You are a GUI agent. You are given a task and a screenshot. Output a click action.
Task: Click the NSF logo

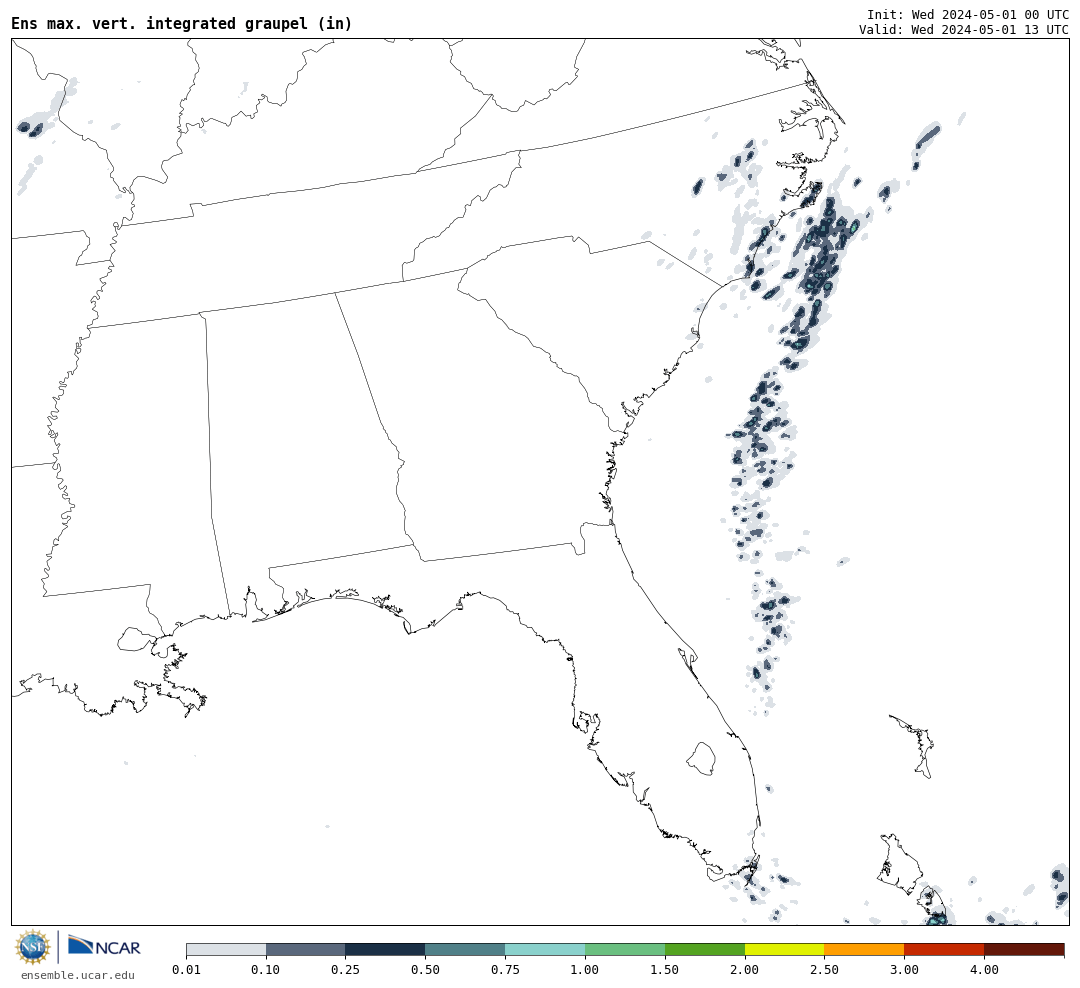(32, 947)
